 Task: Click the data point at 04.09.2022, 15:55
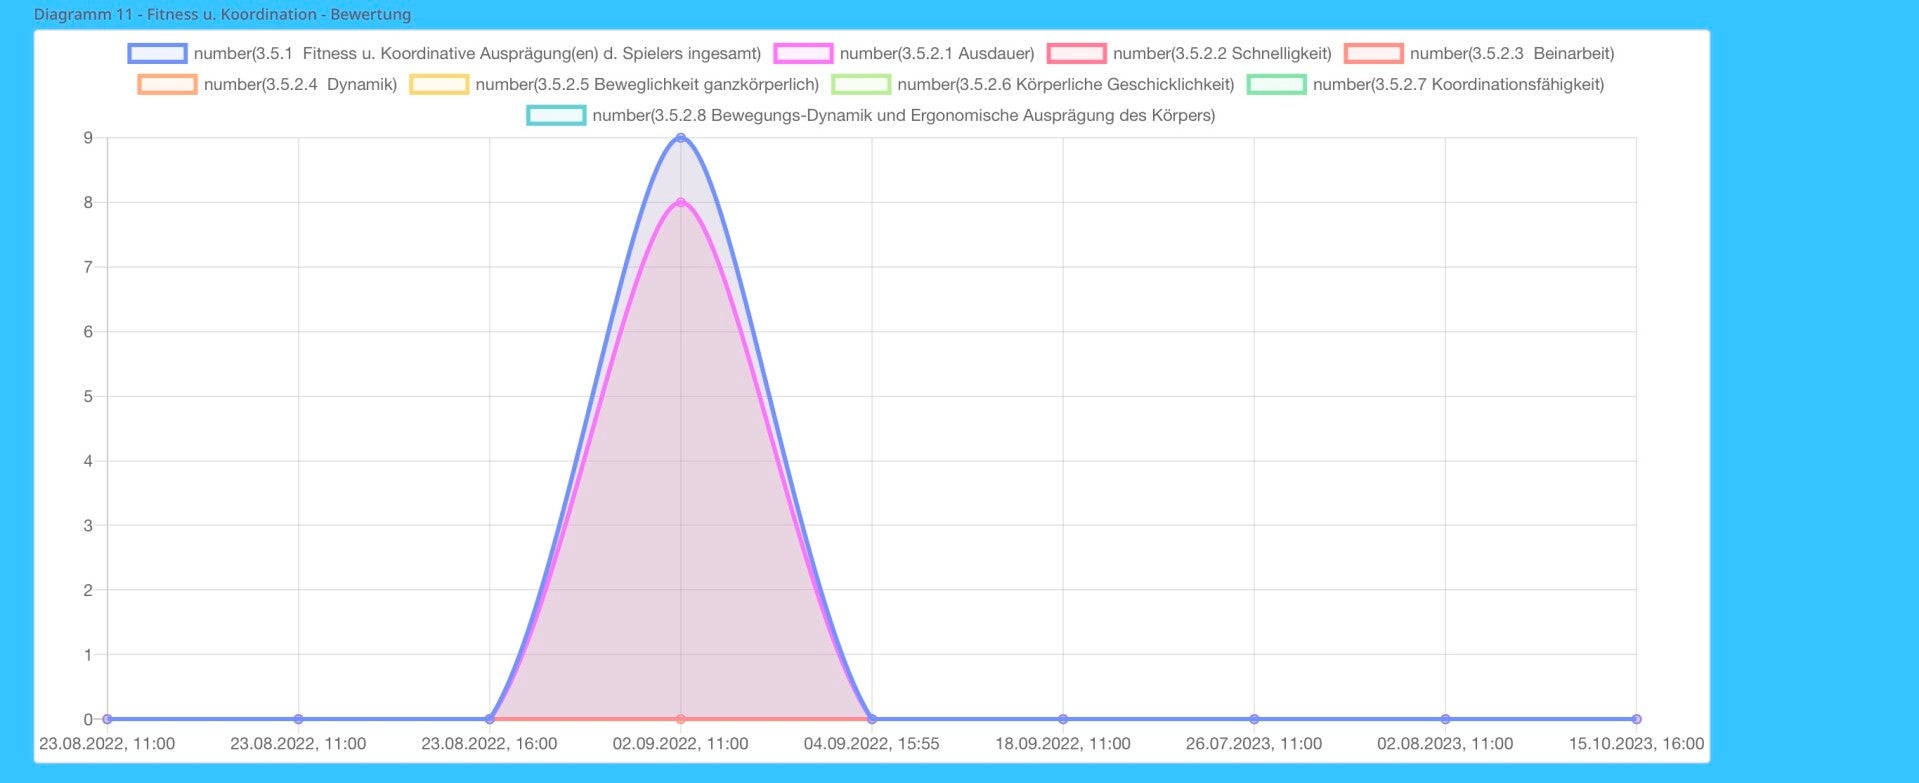(872, 719)
